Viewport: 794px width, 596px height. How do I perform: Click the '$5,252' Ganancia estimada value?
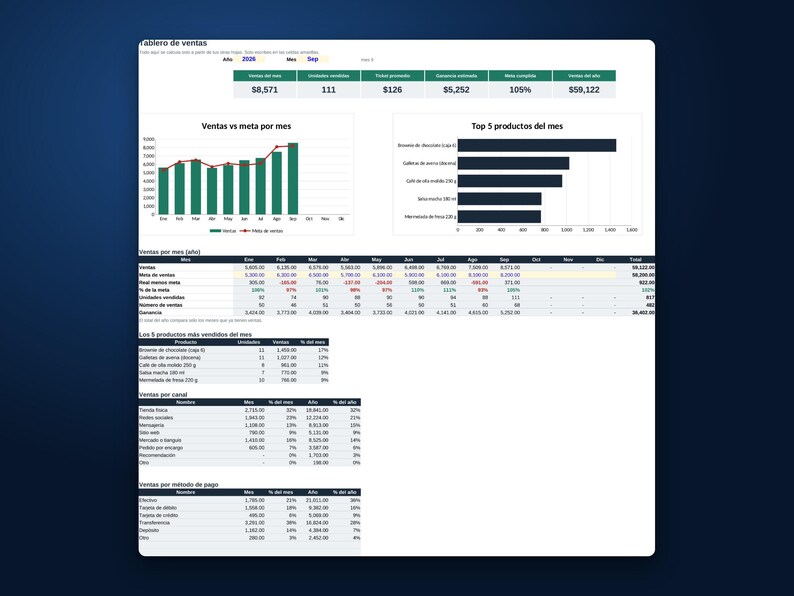coord(456,90)
